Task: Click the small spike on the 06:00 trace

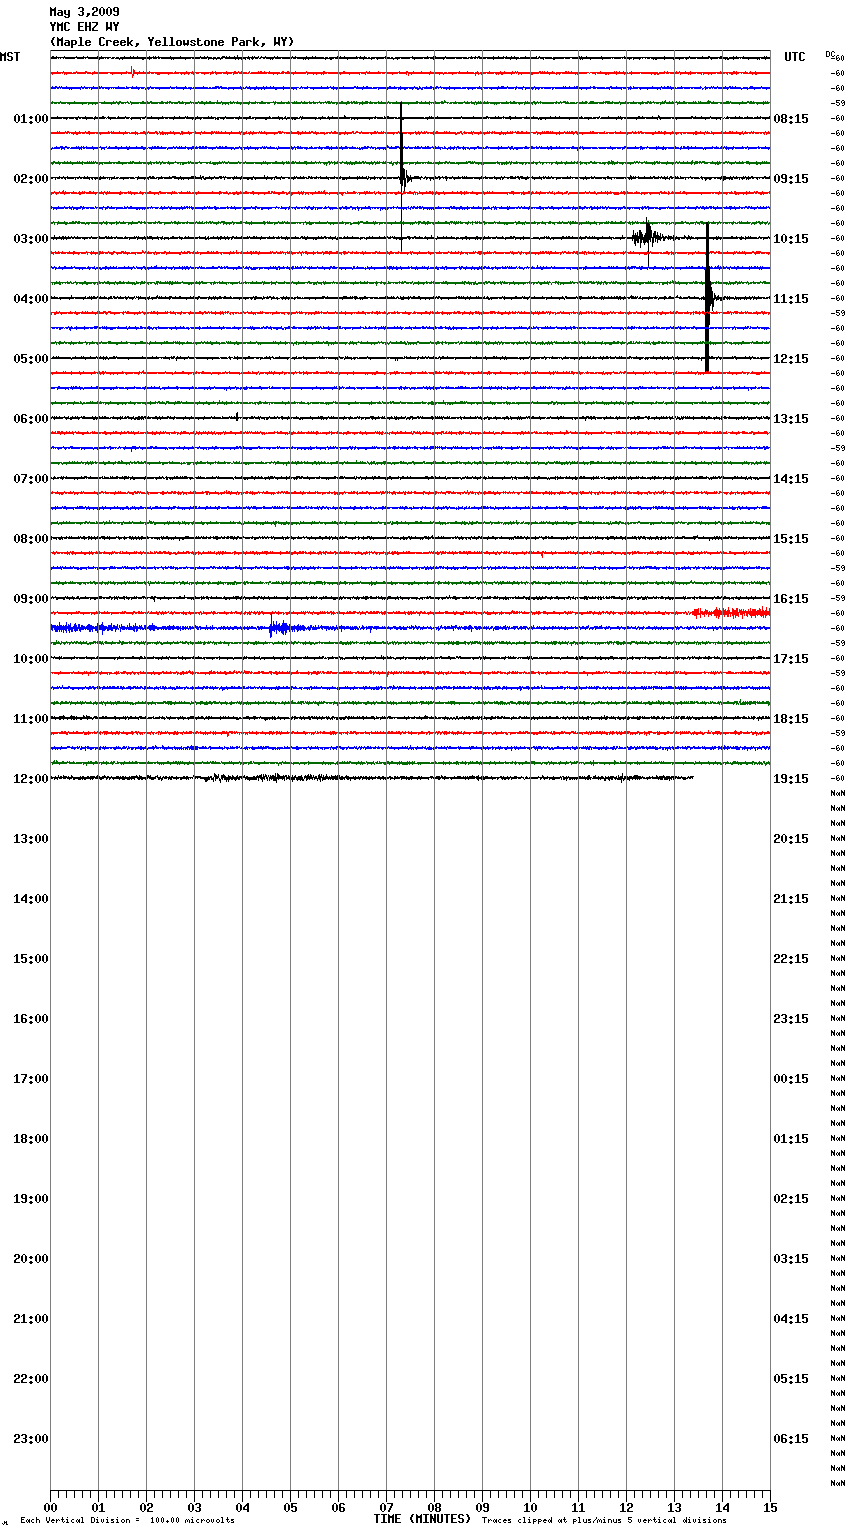Action: point(237,416)
